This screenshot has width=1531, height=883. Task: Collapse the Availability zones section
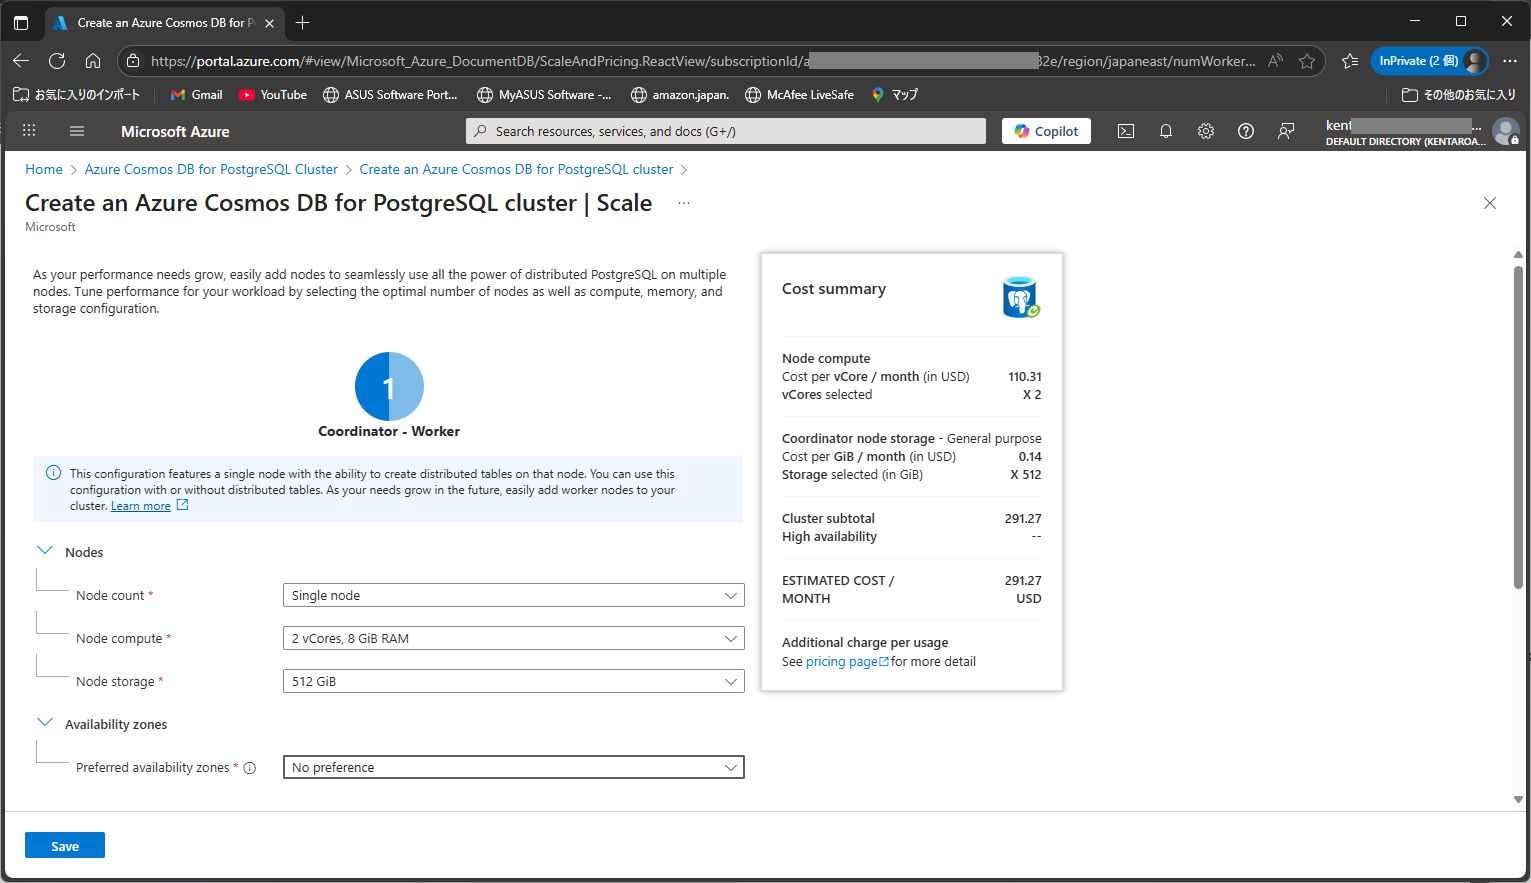click(x=44, y=721)
